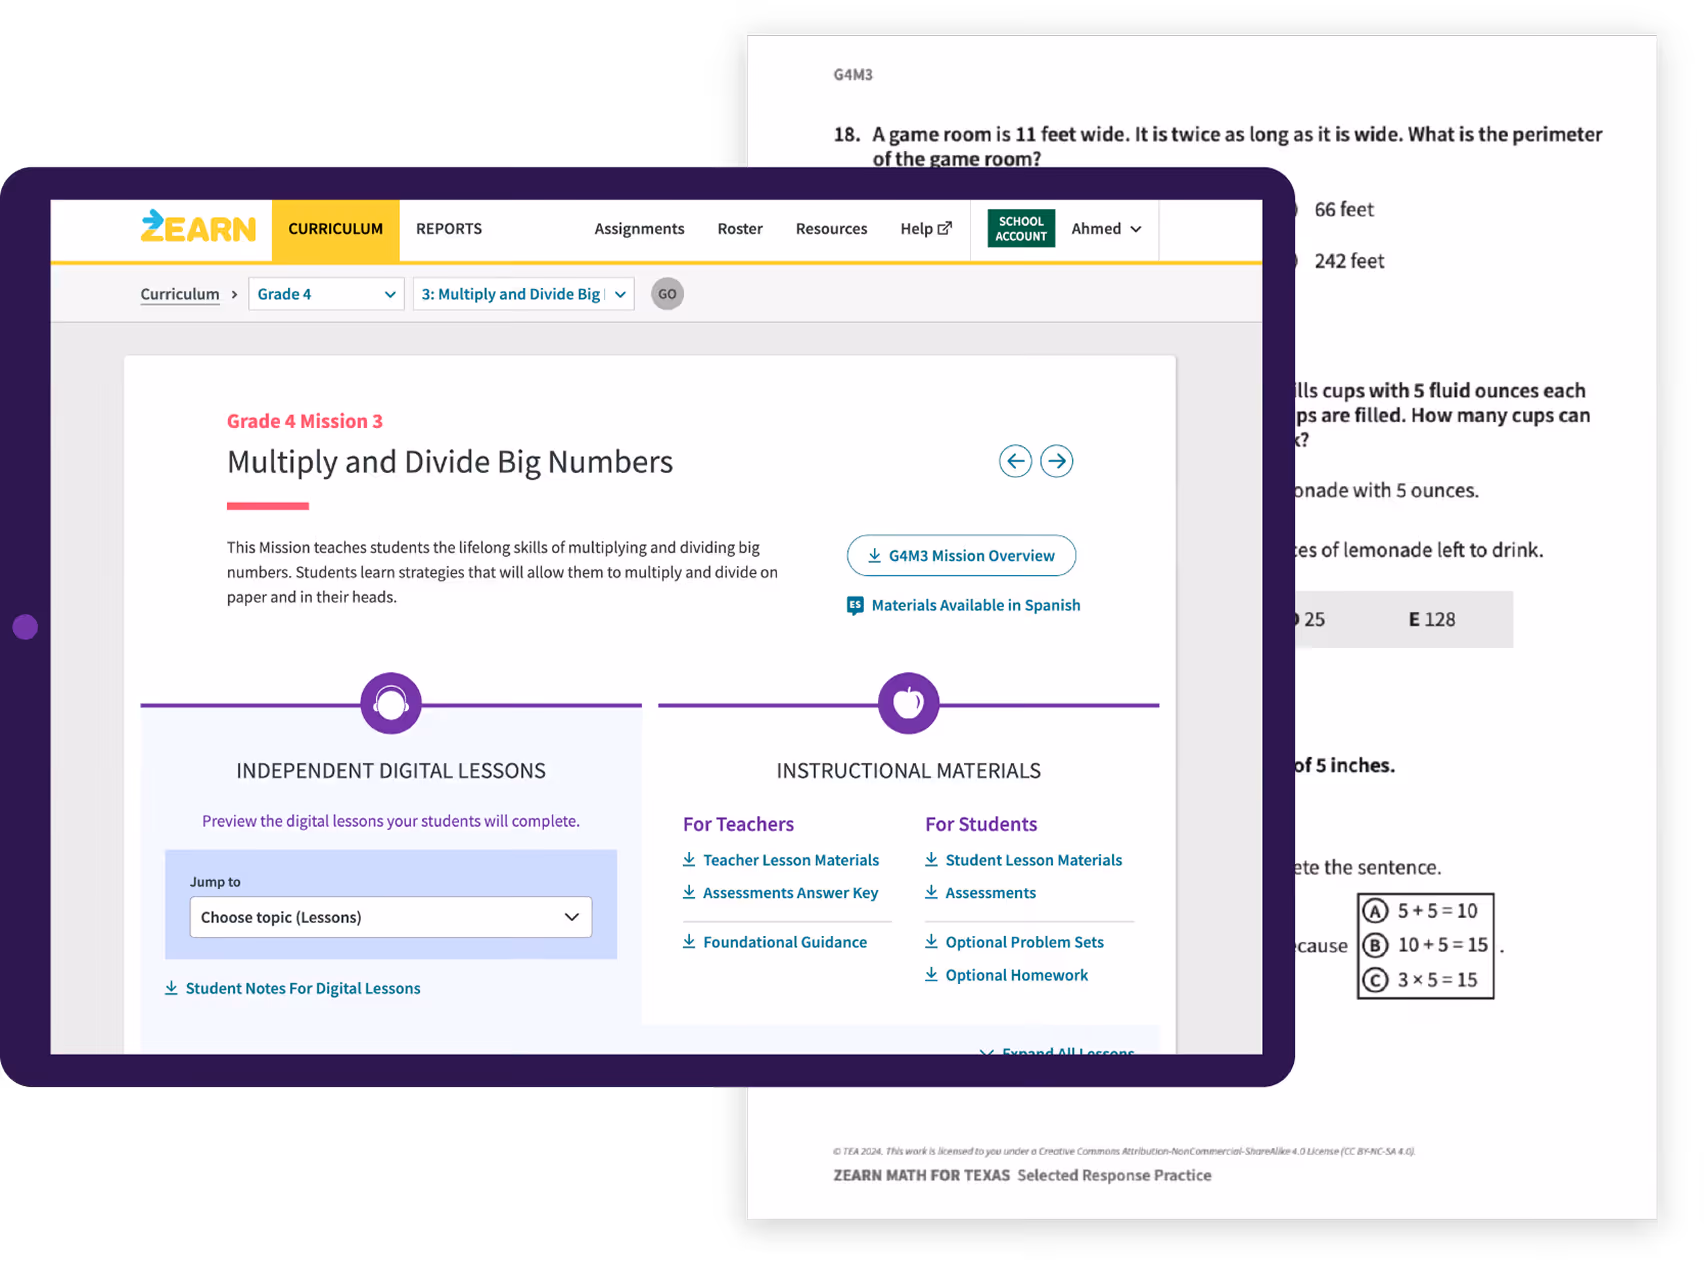
Task: Open the CURRICULUM tab
Action: click(335, 229)
